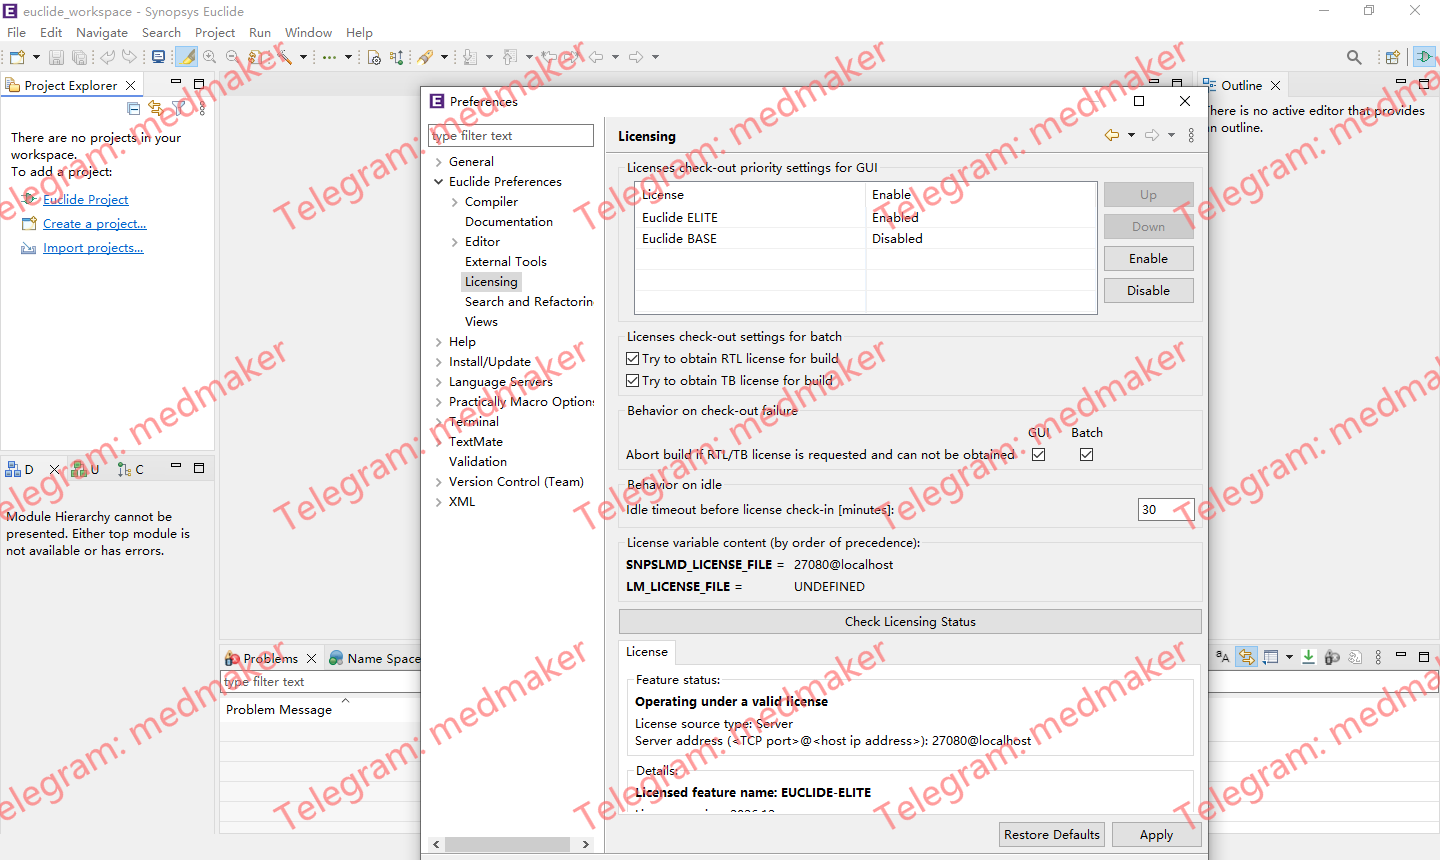Click the toolbar Search magnifier near perspectives

click(1354, 57)
